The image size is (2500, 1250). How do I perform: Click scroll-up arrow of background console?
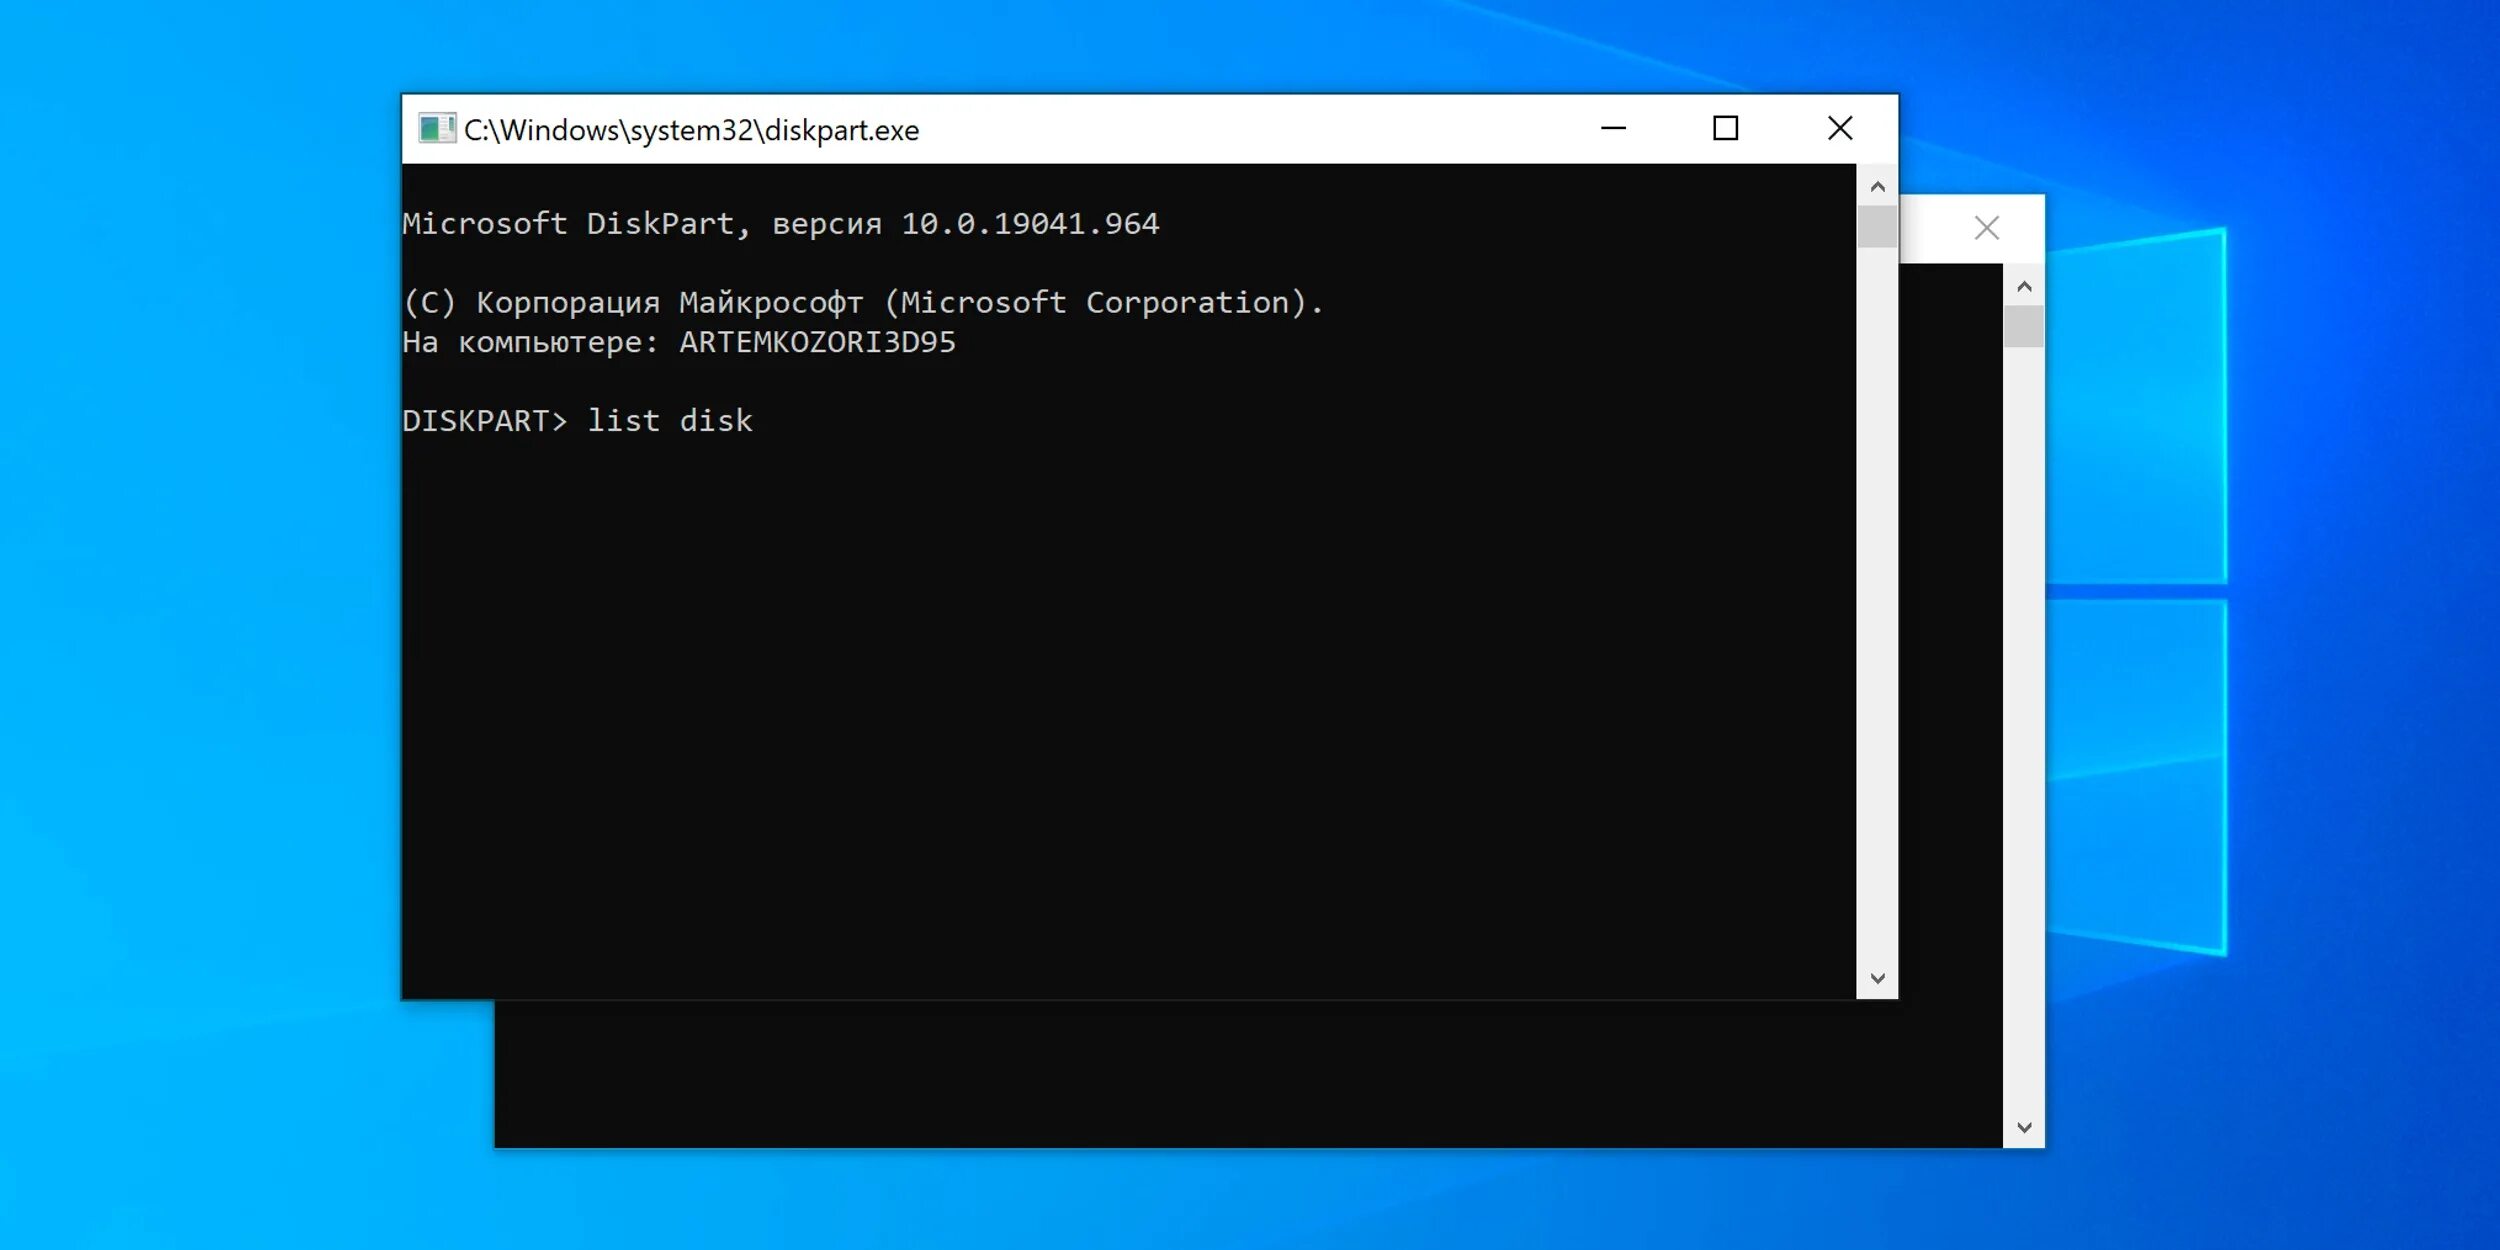2024,287
